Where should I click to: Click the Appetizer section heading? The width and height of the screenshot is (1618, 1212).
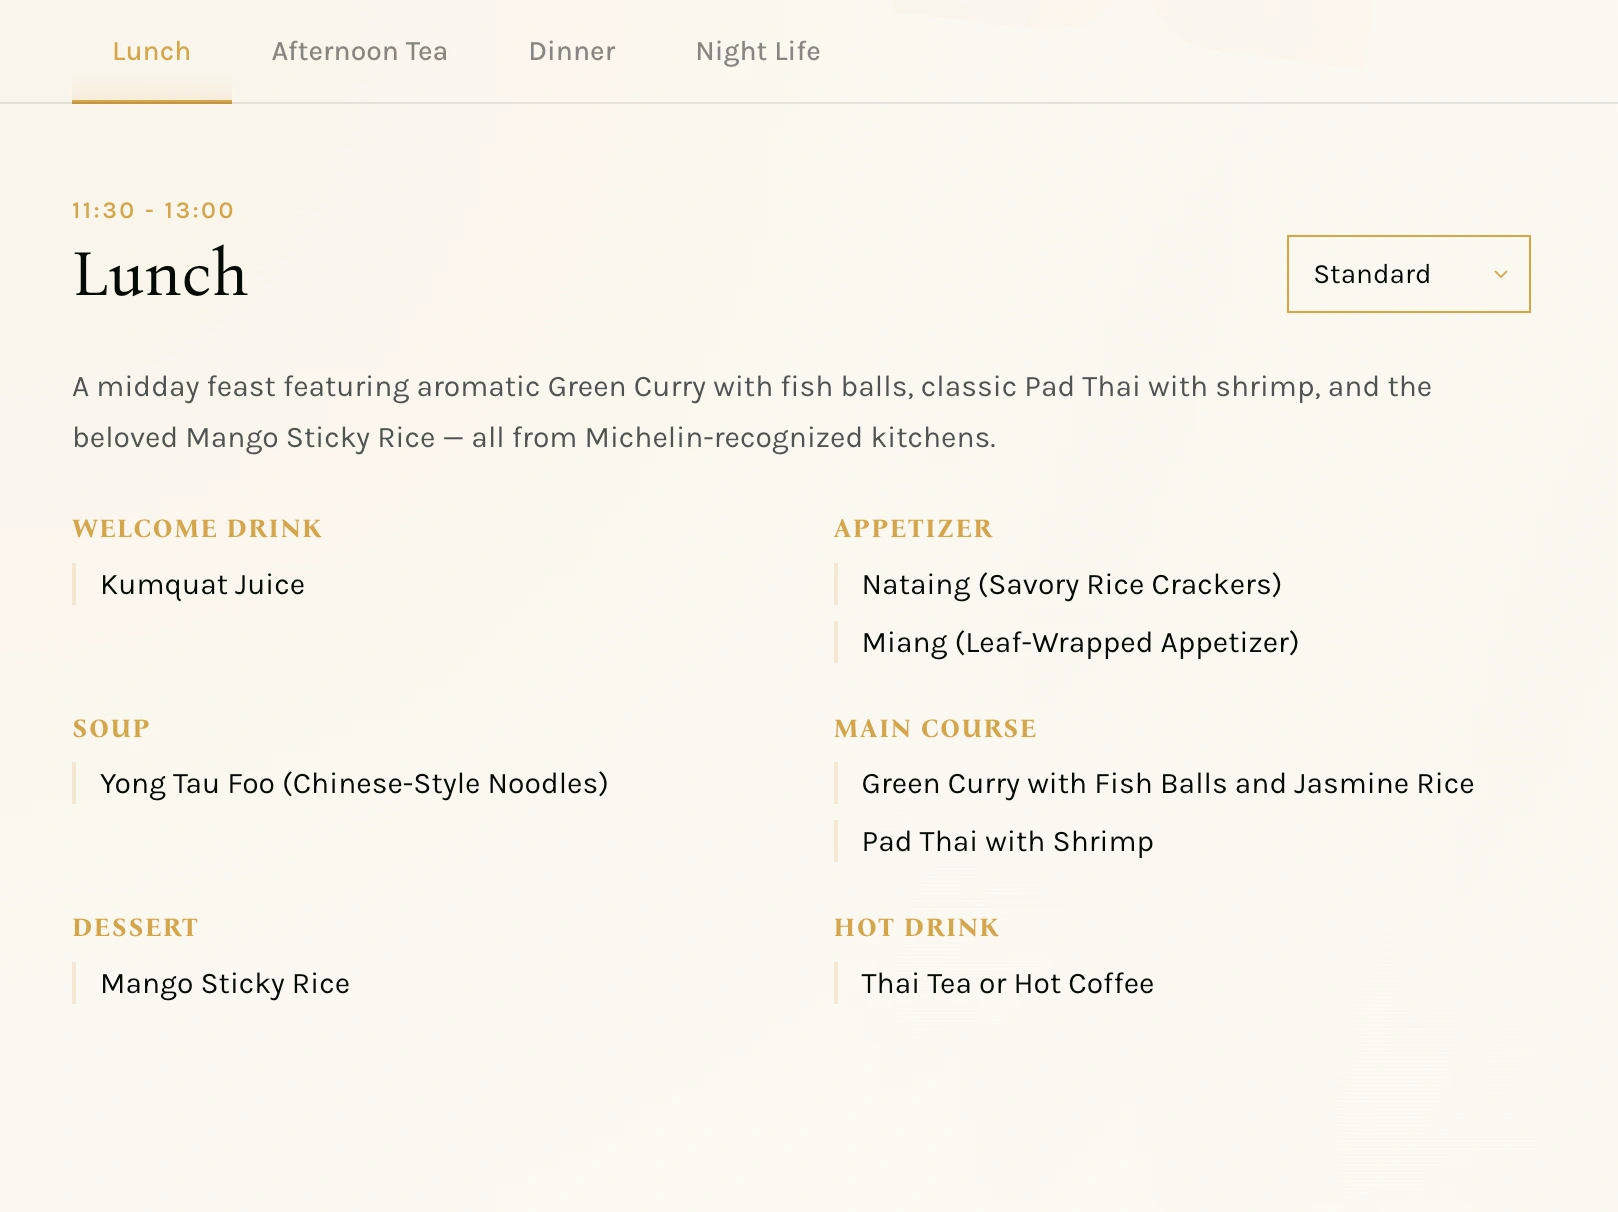[913, 528]
